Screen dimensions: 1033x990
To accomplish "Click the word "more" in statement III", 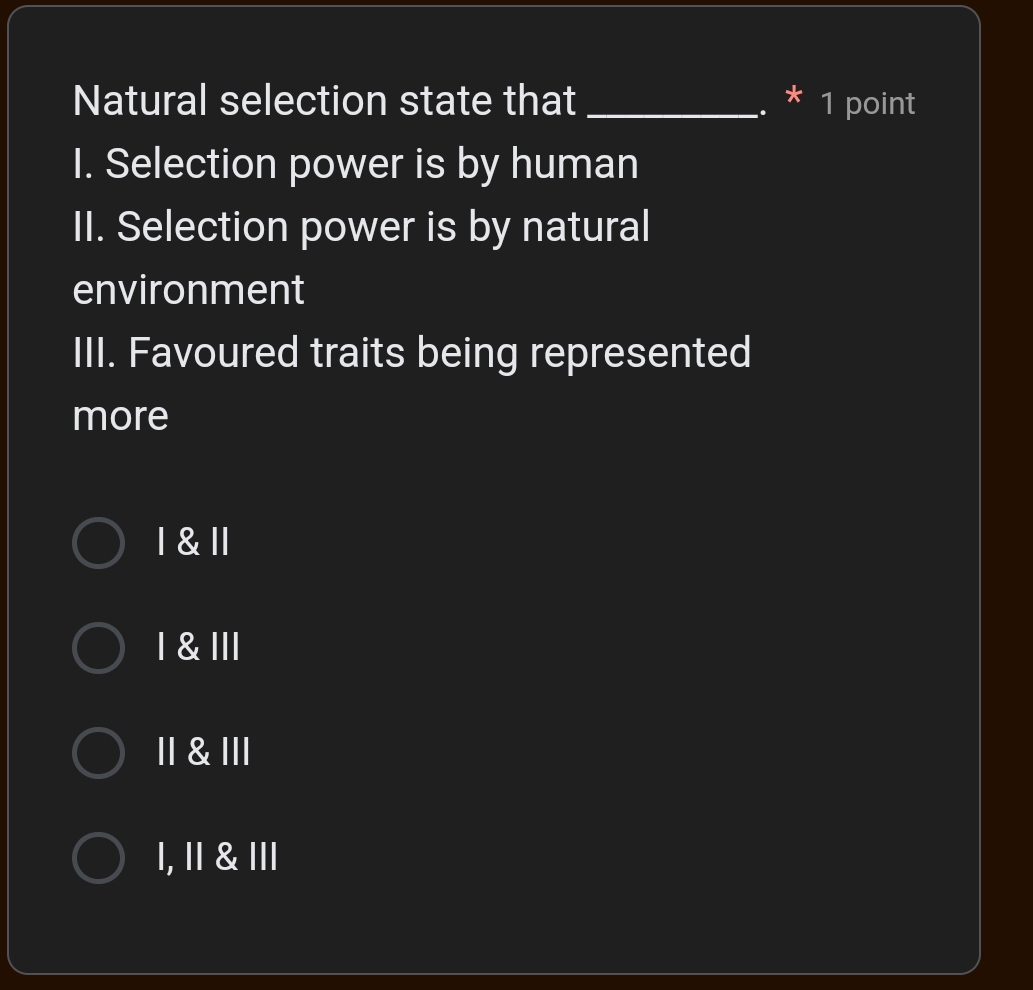I will click(x=118, y=415).
